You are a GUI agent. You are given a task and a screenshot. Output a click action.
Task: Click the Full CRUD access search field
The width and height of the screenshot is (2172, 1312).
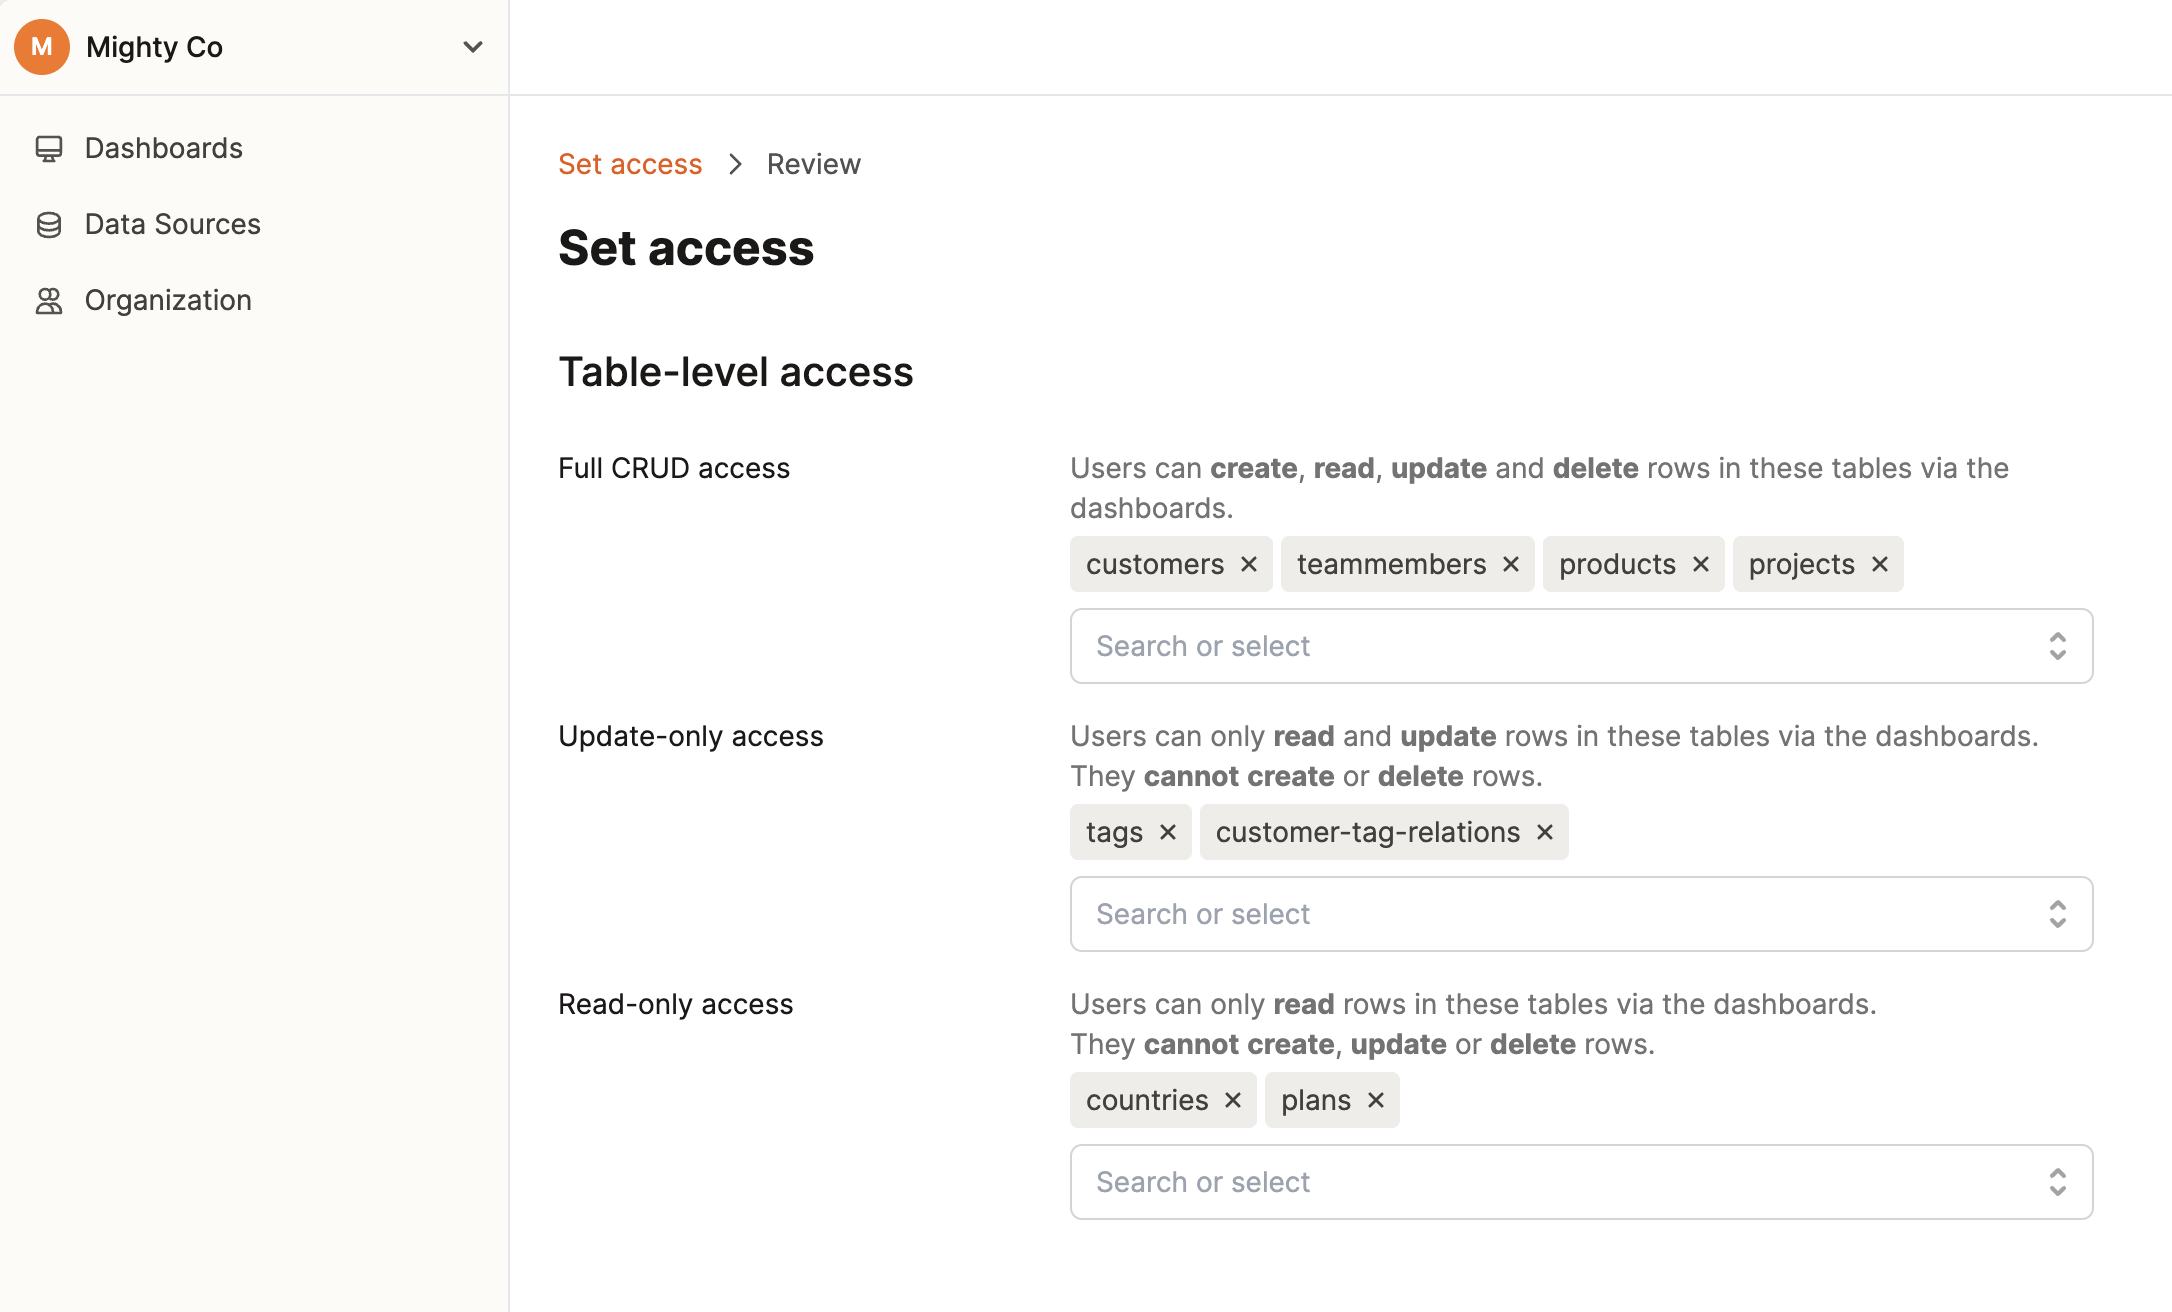click(x=1582, y=646)
